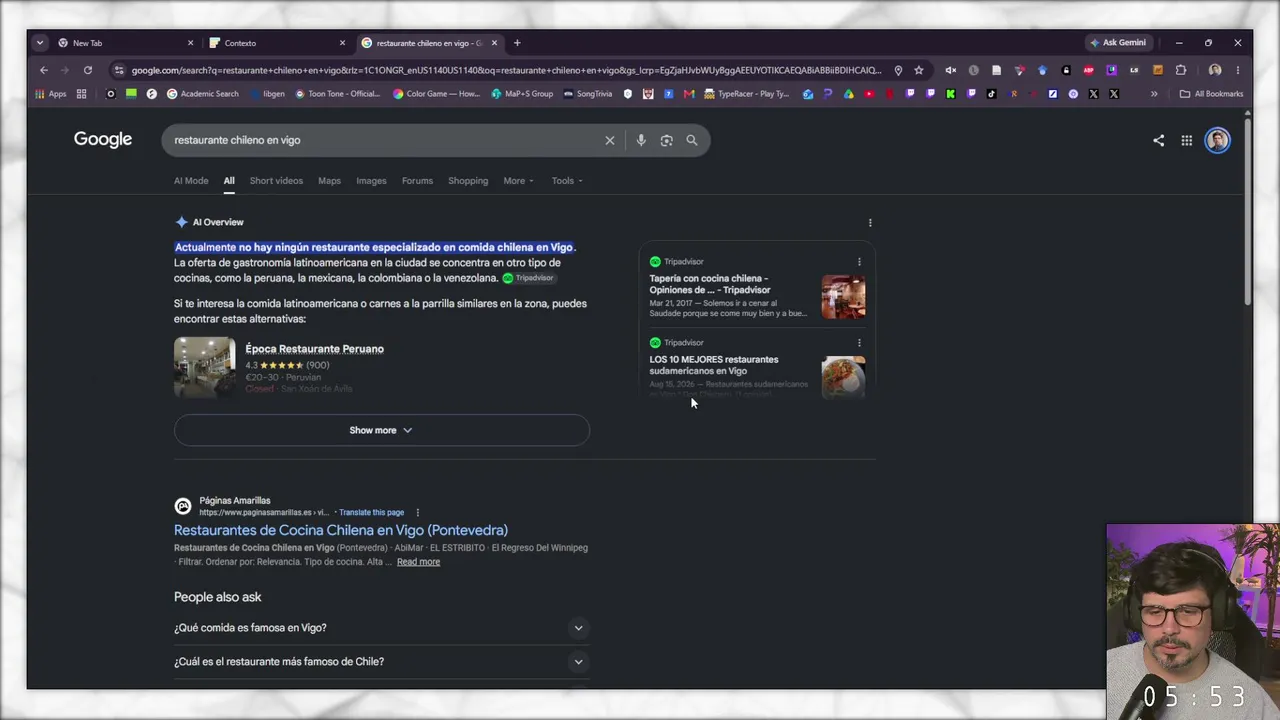Show hidden bookmarks with the double chevron
The image size is (1280, 720).
tap(1154, 94)
